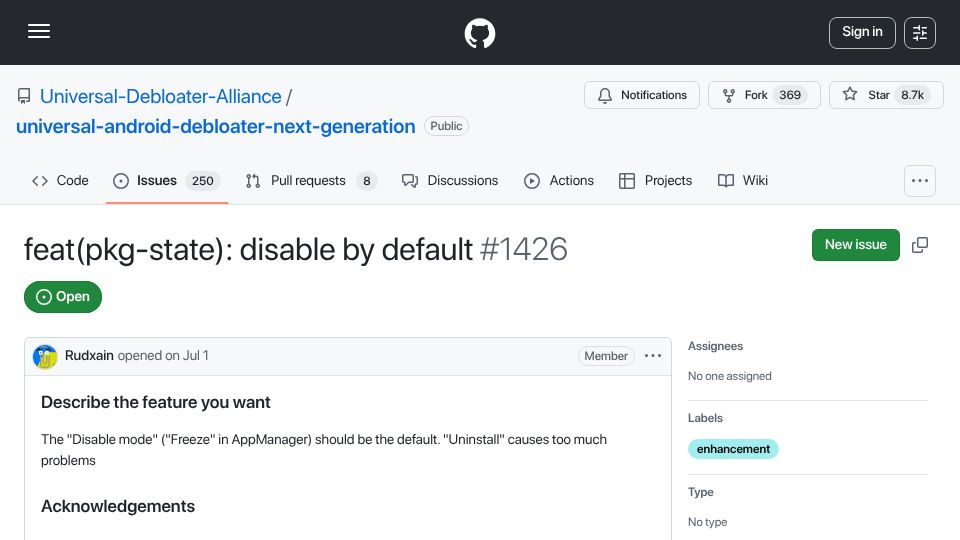960x540 pixels.
Task: Open the Projects tab
Action: pyautogui.click(x=655, y=181)
